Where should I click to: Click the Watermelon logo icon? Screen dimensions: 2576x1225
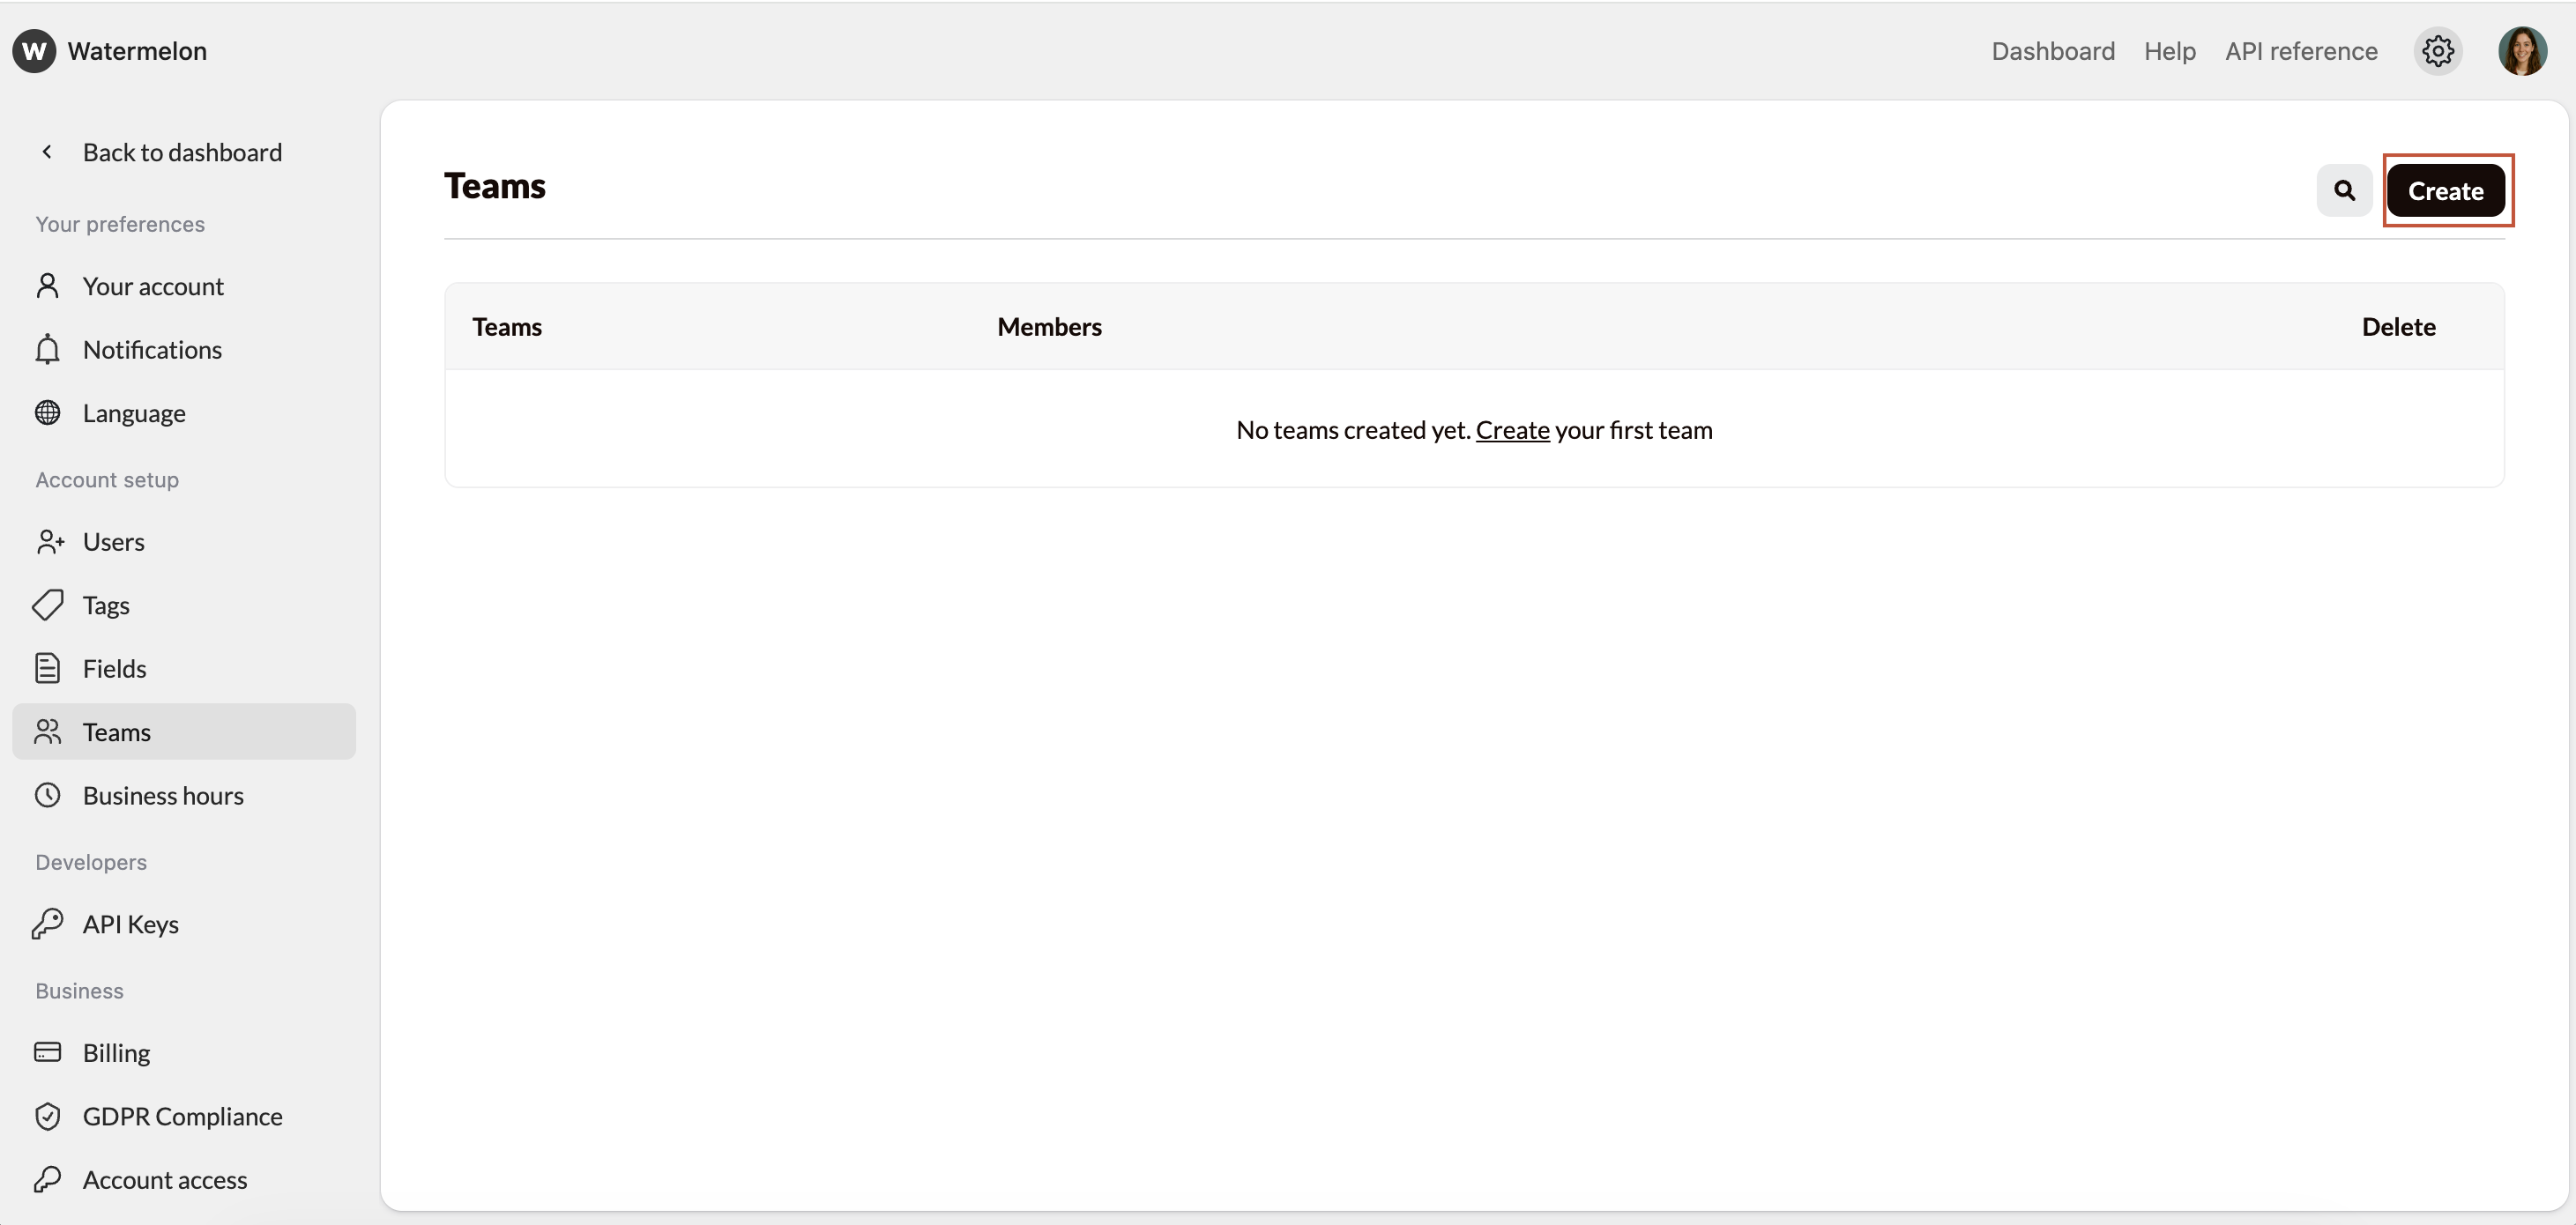[x=34, y=51]
